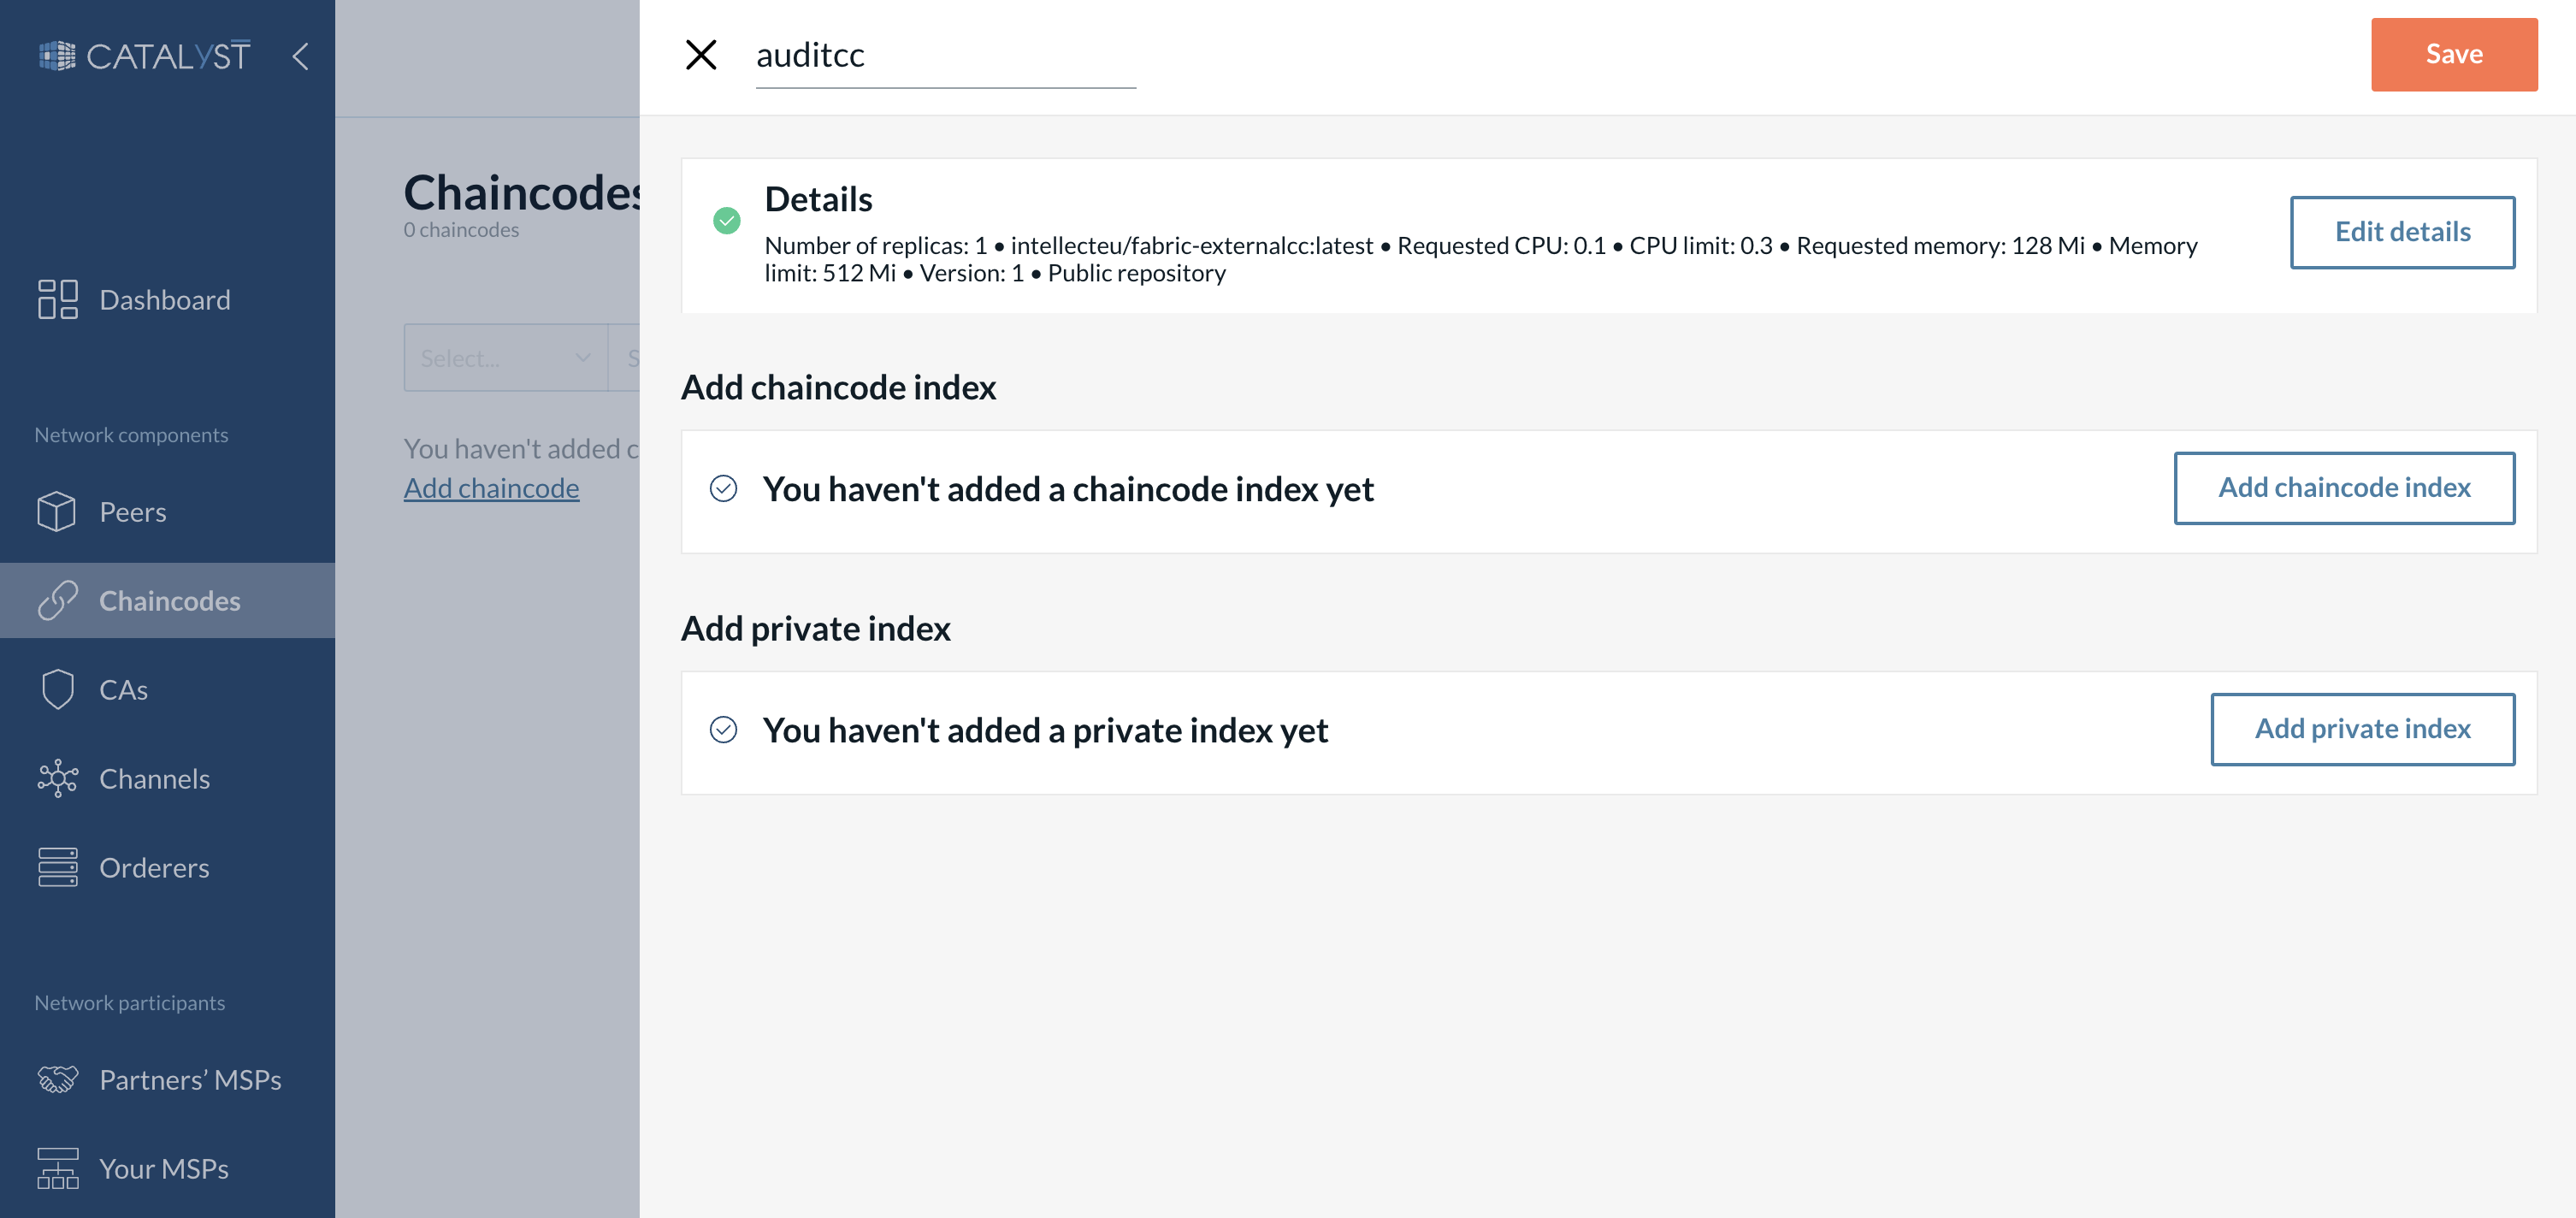The height and width of the screenshot is (1218, 2576).
Task: Click the Catalyst logo
Action: (144, 55)
